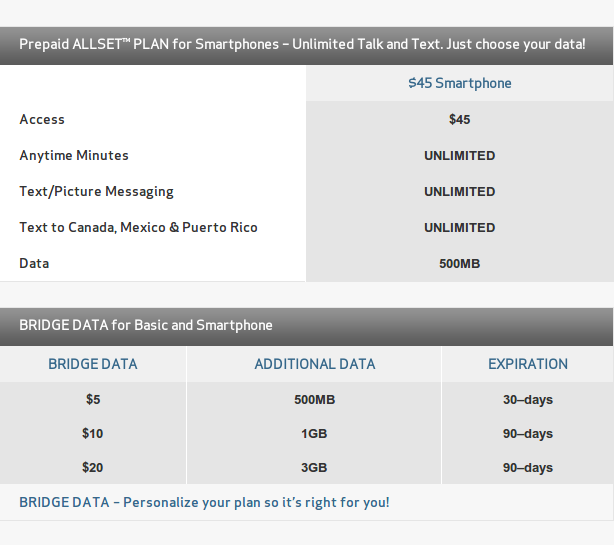Click the EXPIRATION column heading
Screen dimensions: 614x545
528,364
